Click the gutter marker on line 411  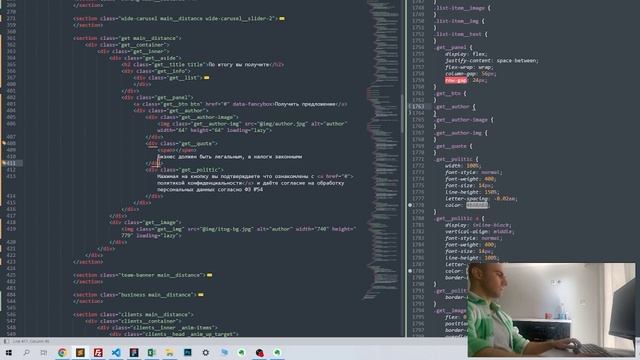[x=4, y=163]
